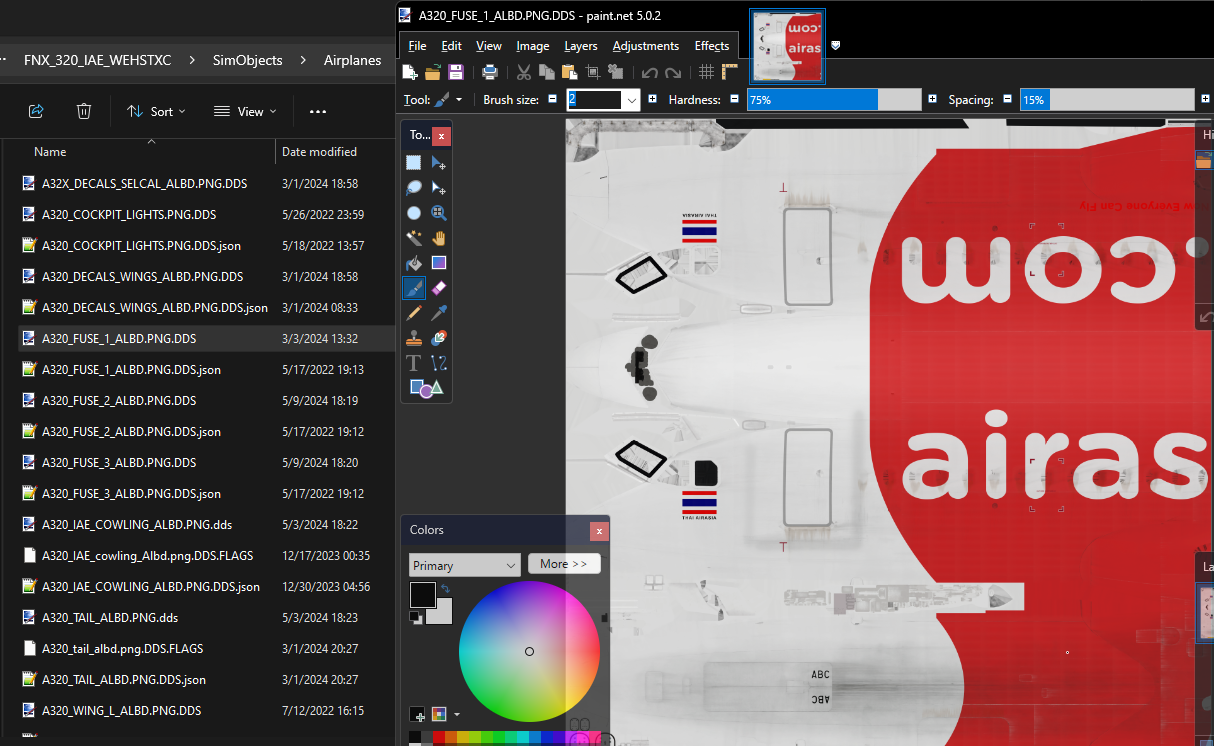1214x746 pixels.
Task: Select the Paint Bucket tool
Action: [x=414, y=263]
